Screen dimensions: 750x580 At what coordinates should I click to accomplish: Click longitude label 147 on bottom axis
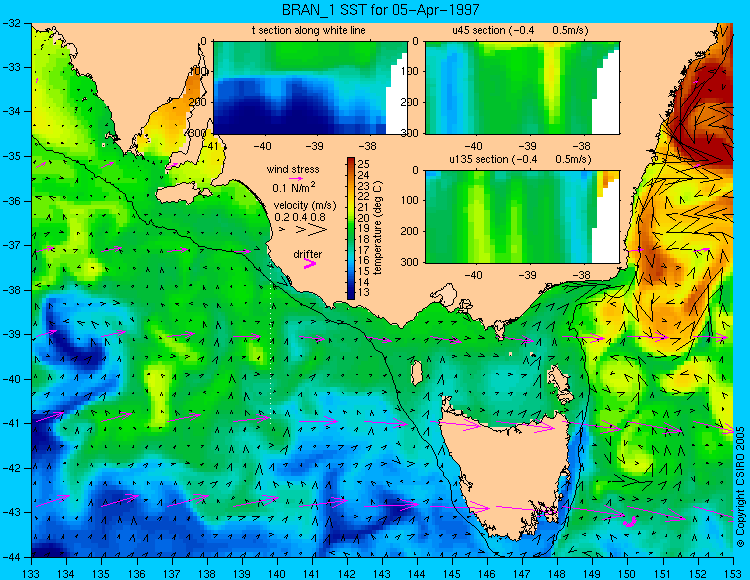[522, 574]
